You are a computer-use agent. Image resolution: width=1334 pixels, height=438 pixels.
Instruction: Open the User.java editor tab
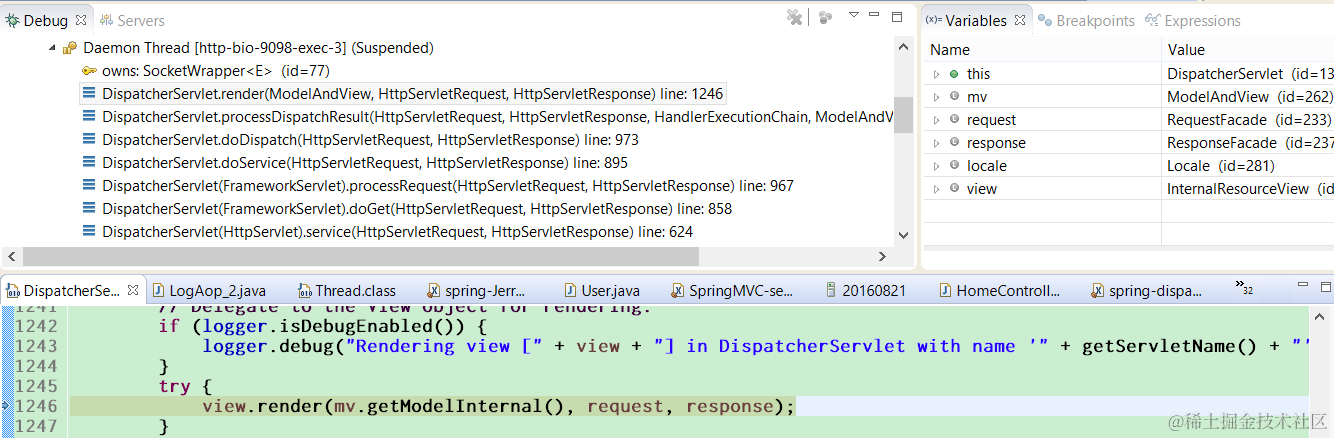click(601, 291)
